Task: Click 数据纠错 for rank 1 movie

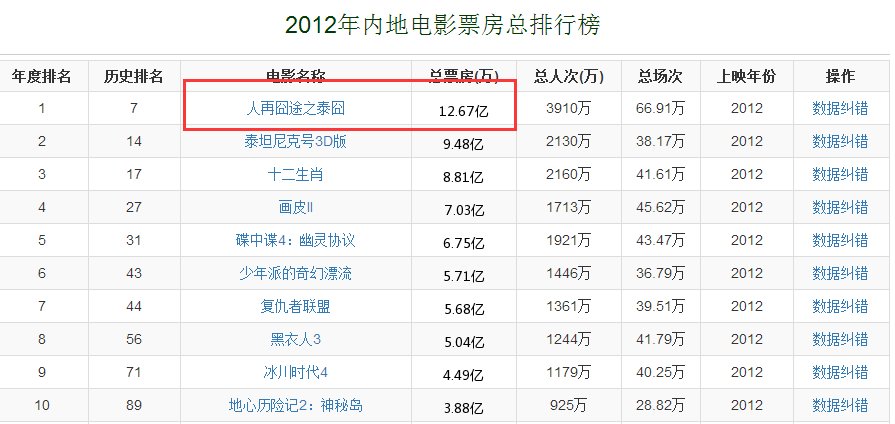Action: (x=840, y=108)
